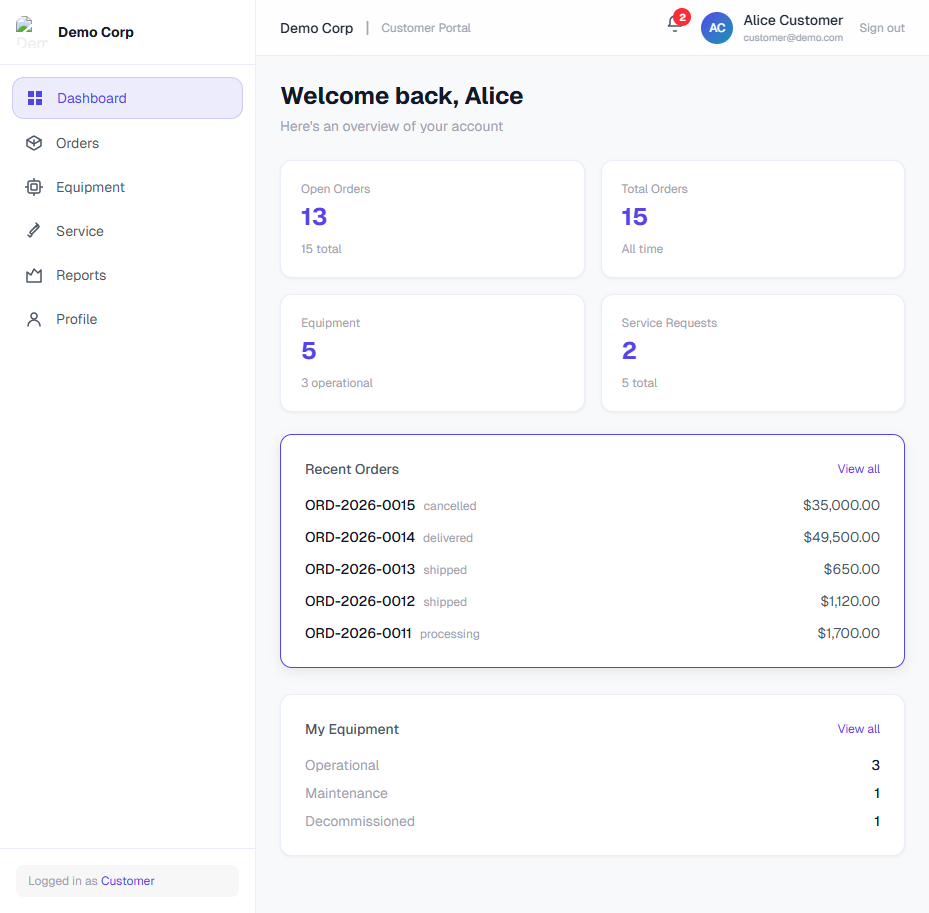Click the Dashboard grid icon
The height and width of the screenshot is (913, 929).
(x=35, y=98)
